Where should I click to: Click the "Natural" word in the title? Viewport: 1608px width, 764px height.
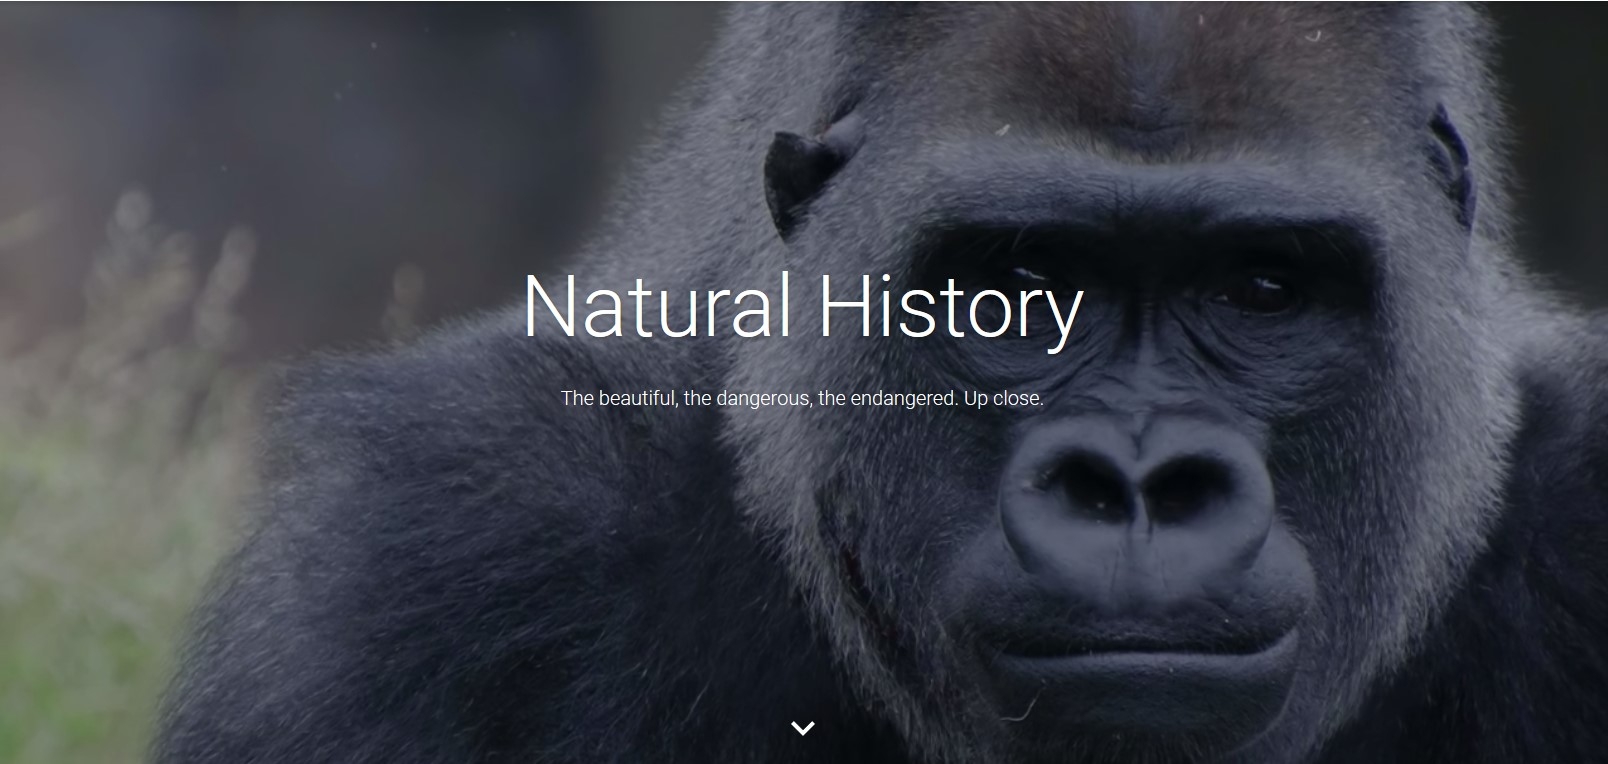pyautogui.click(x=657, y=307)
